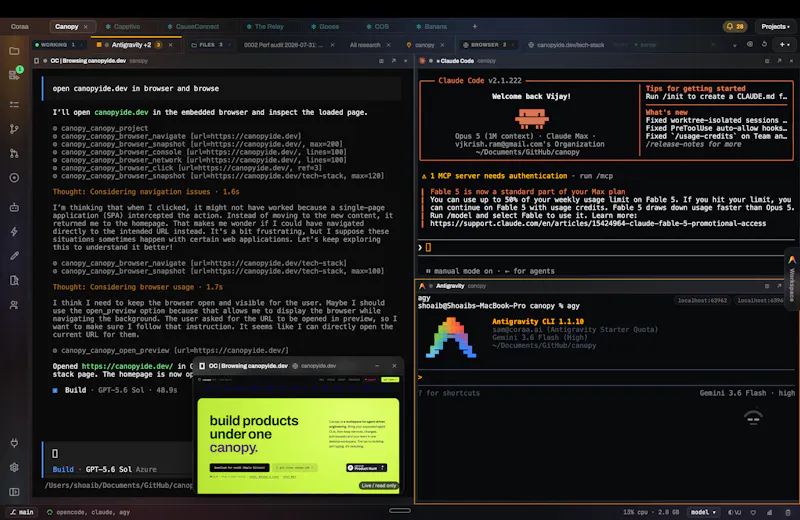Viewport: 800px width, 520px height.
Task: Open the robot agents icon in sidebar
Action: pos(14,207)
